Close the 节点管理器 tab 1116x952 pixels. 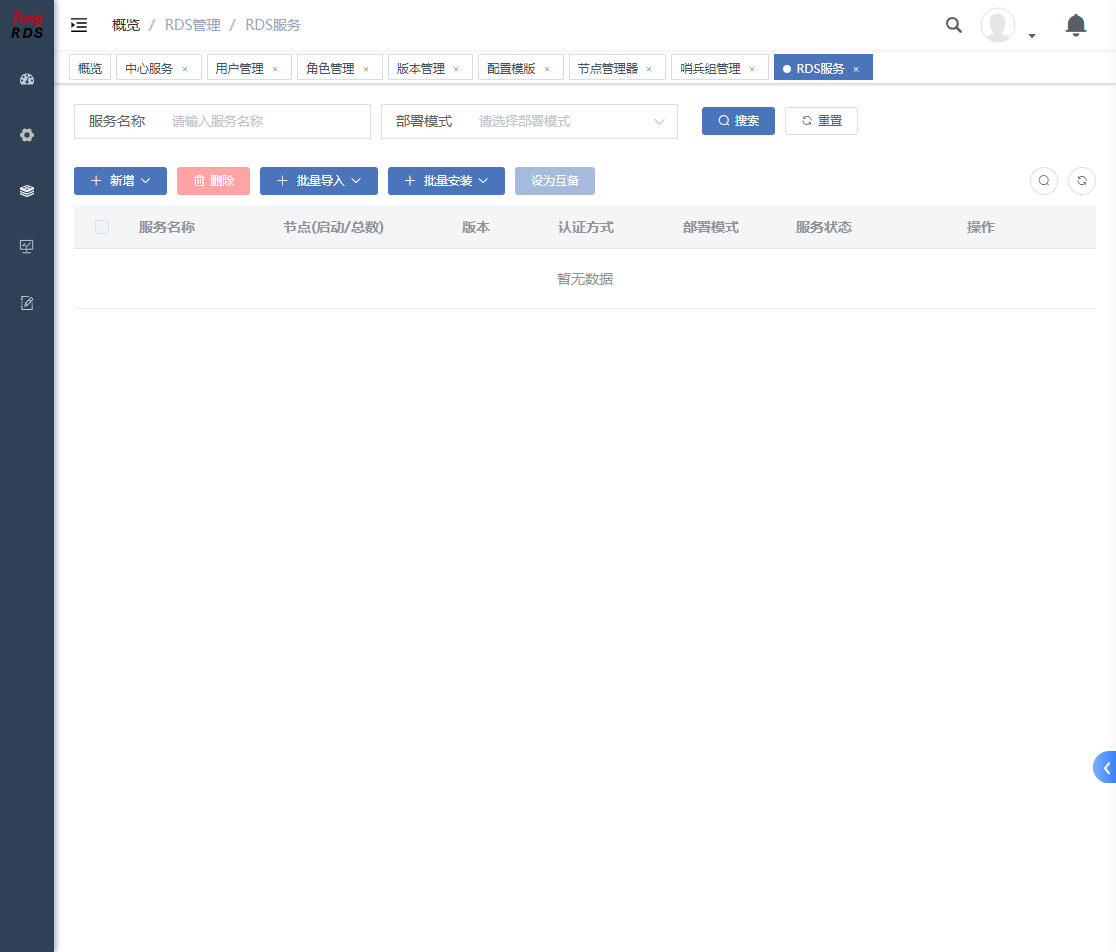(x=649, y=69)
